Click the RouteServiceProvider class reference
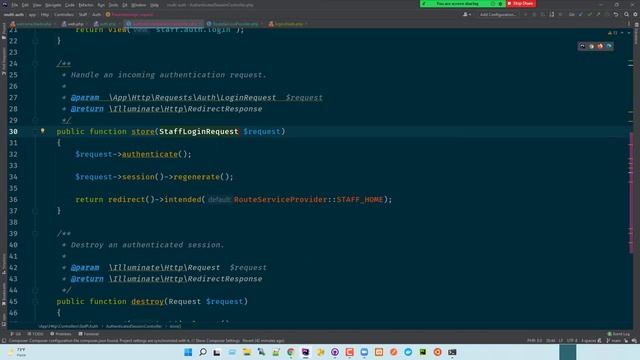 [280, 200]
